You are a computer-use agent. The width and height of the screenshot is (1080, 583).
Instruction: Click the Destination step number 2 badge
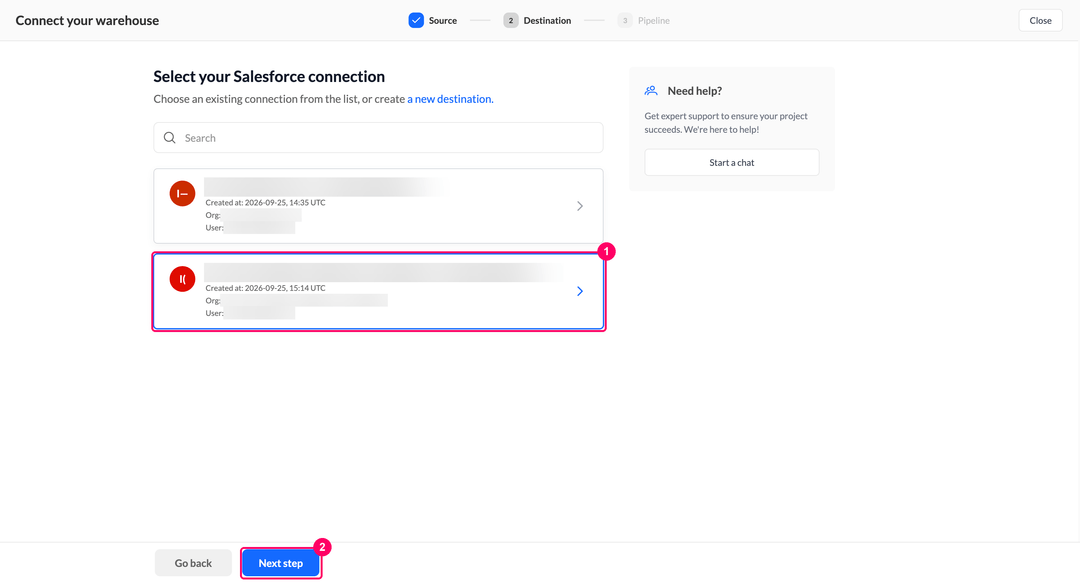[x=510, y=20]
